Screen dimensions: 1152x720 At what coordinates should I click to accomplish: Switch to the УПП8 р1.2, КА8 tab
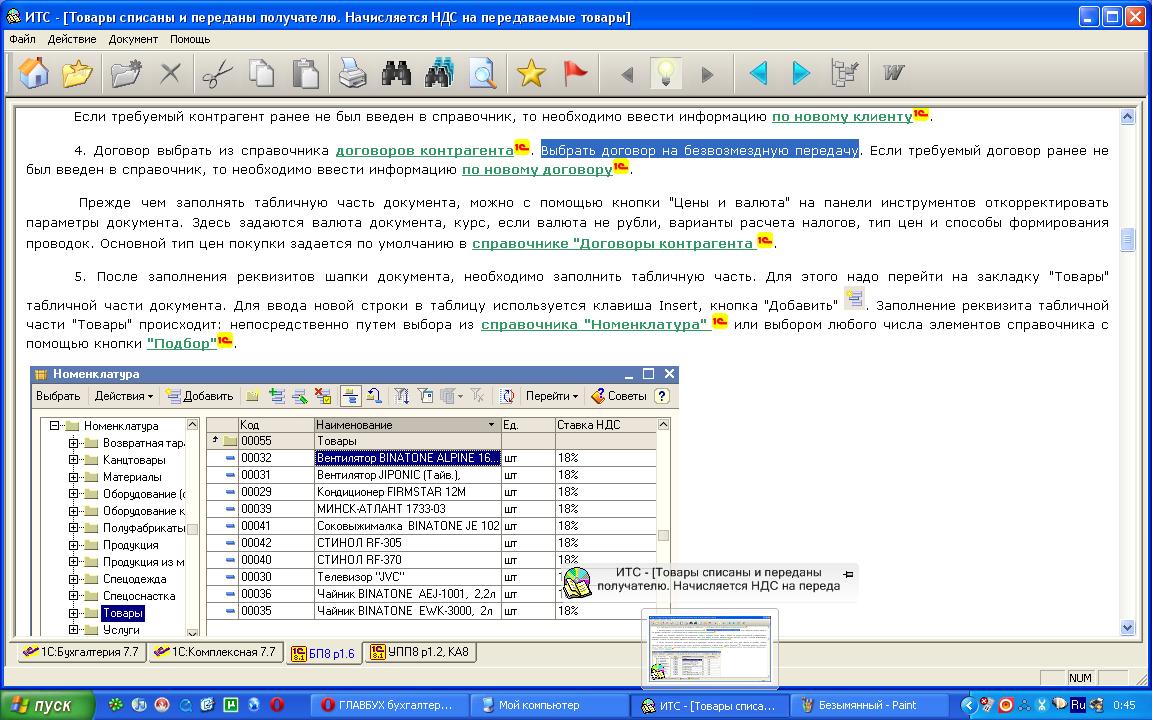[419, 652]
